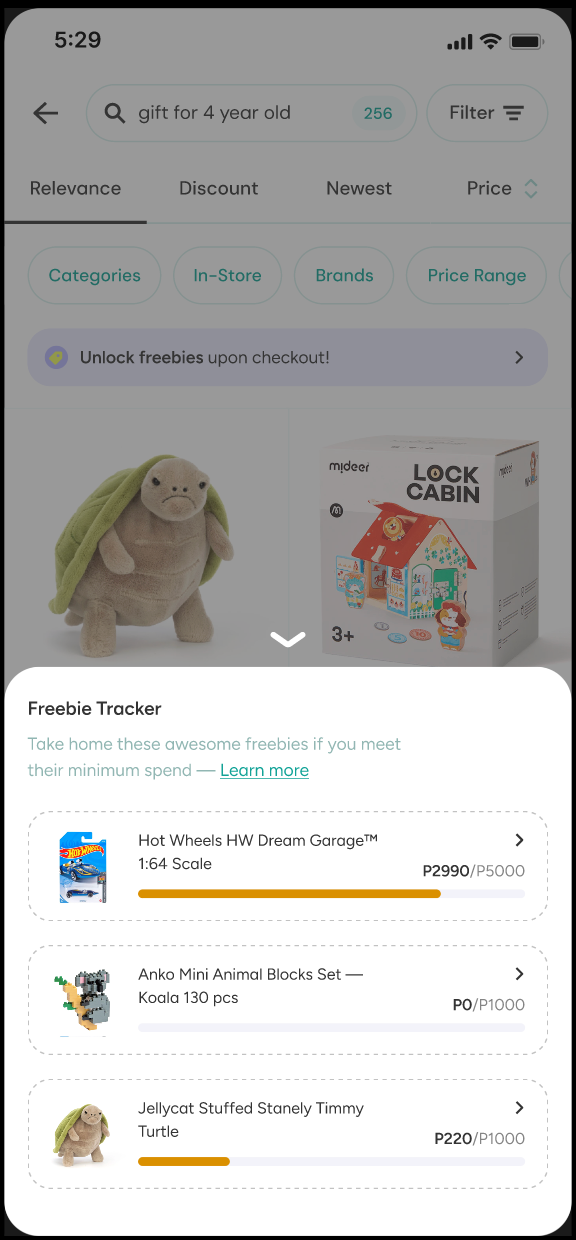Tap the back arrow icon
576x1240 pixels.
(46, 113)
